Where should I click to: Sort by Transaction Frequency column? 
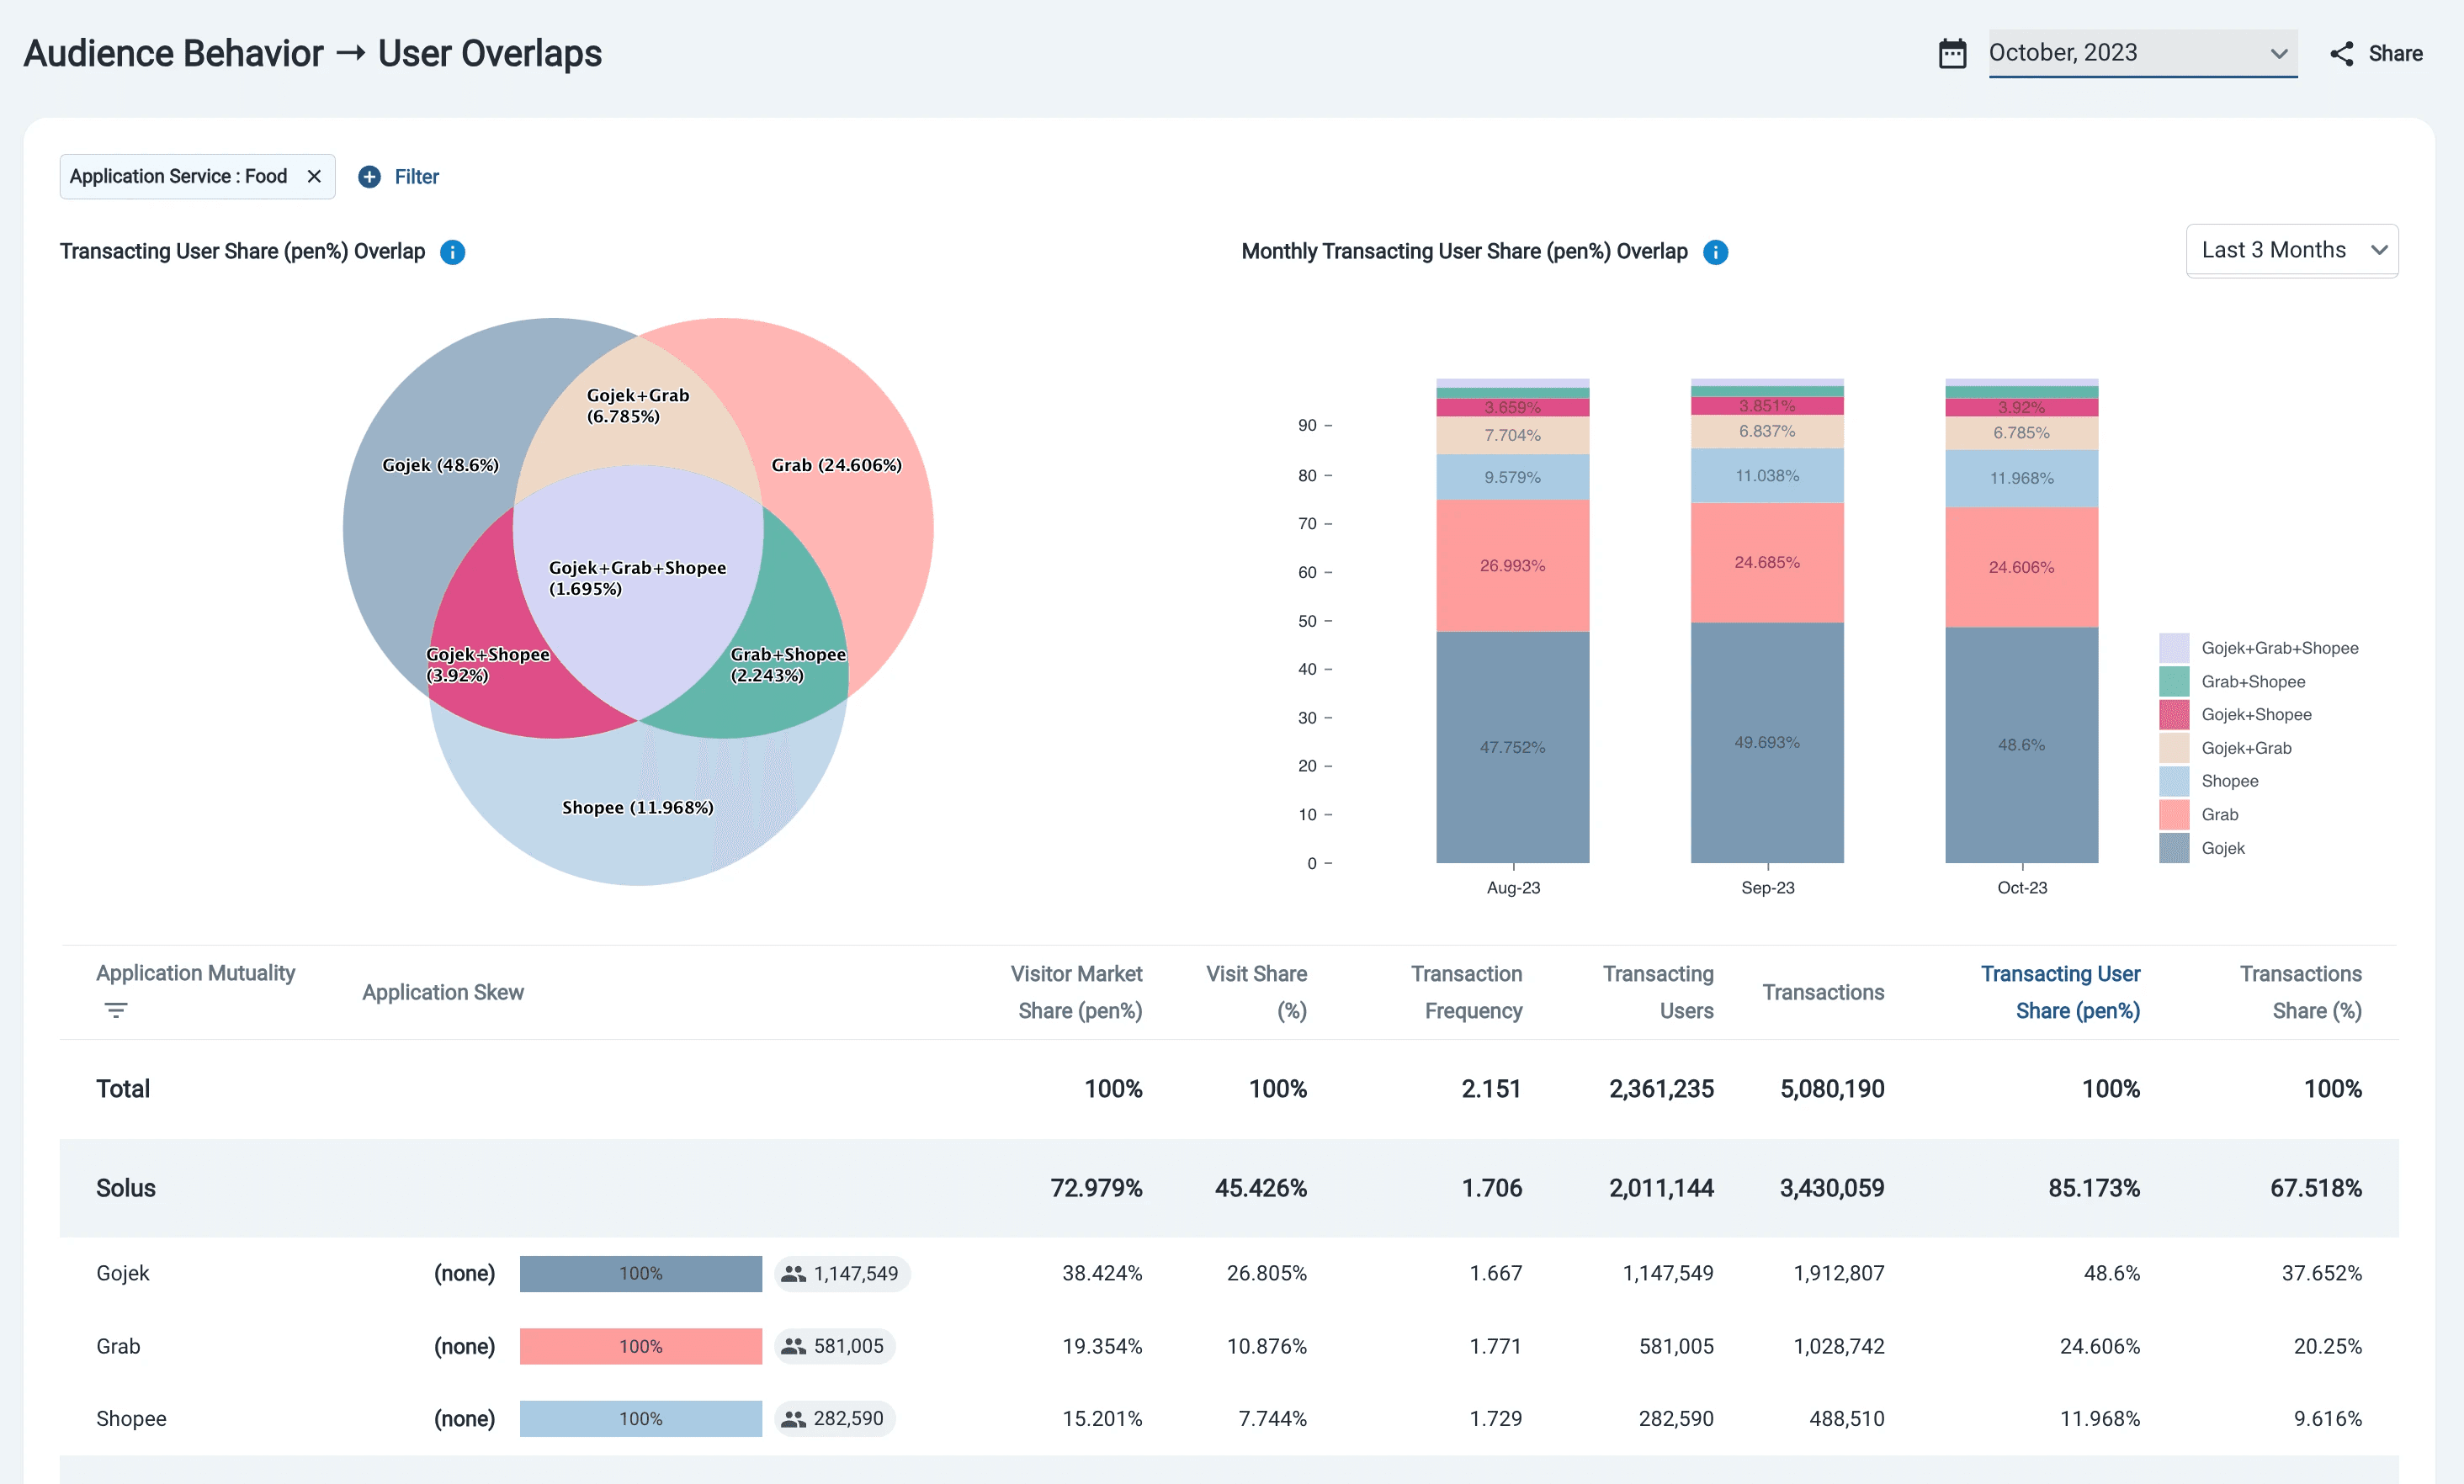pos(1466,992)
